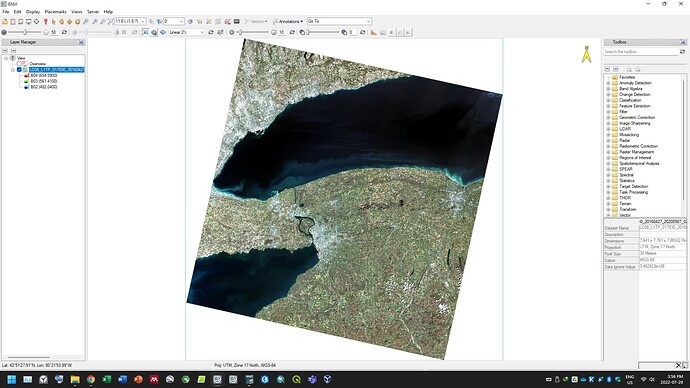690x388 pixels.
Task: Refresh the toolbox search icon
Action: [x=682, y=52]
